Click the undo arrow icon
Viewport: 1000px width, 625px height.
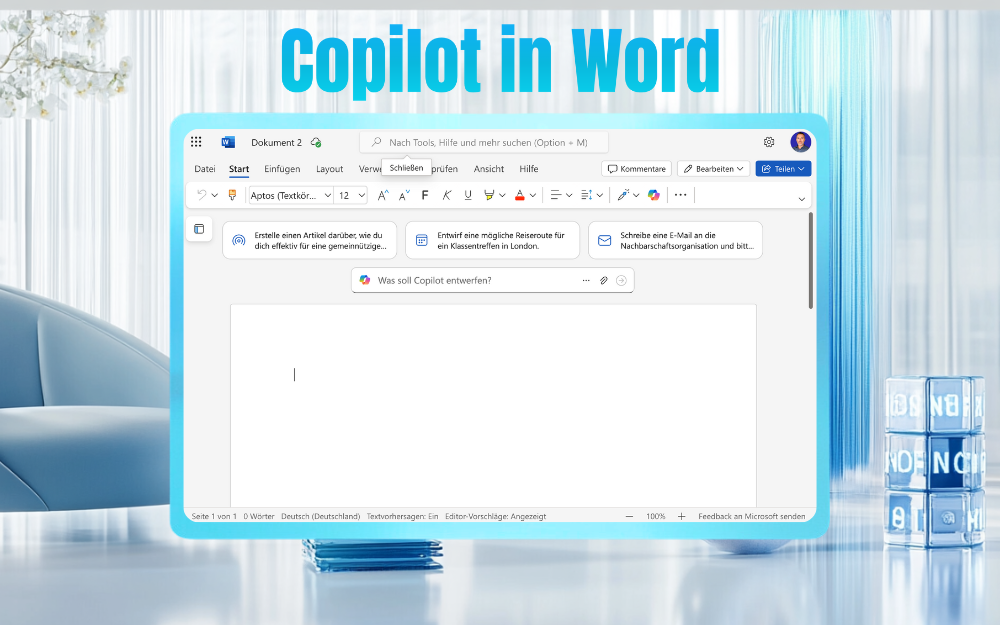[x=202, y=195]
